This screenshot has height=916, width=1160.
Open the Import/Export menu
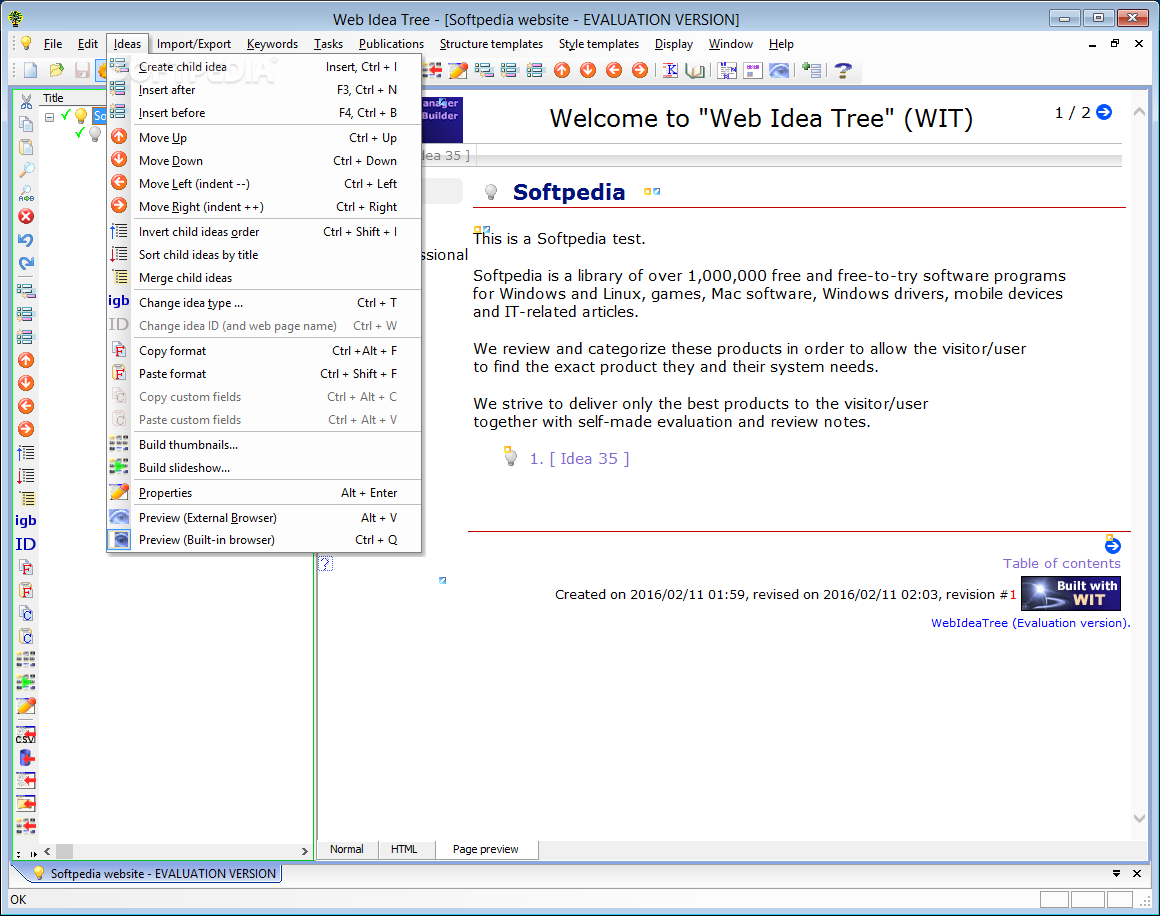[x=194, y=44]
